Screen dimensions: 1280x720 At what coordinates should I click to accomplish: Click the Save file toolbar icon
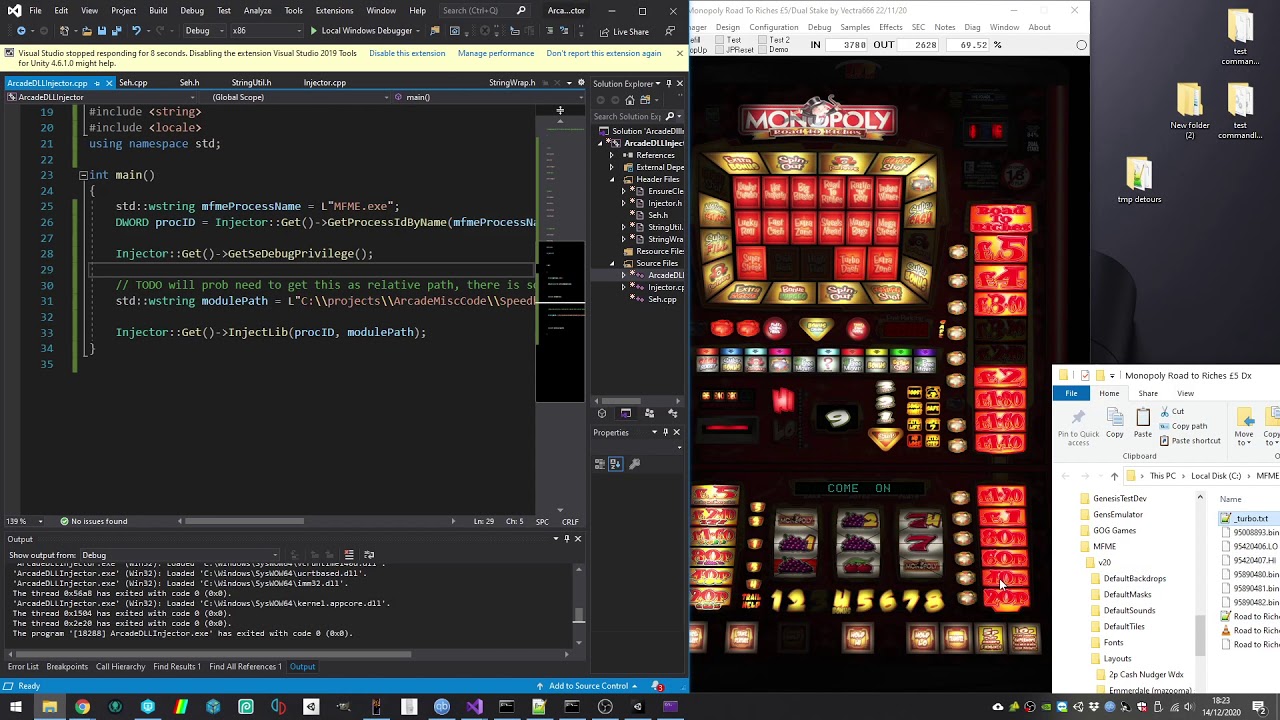tap(102, 31)
